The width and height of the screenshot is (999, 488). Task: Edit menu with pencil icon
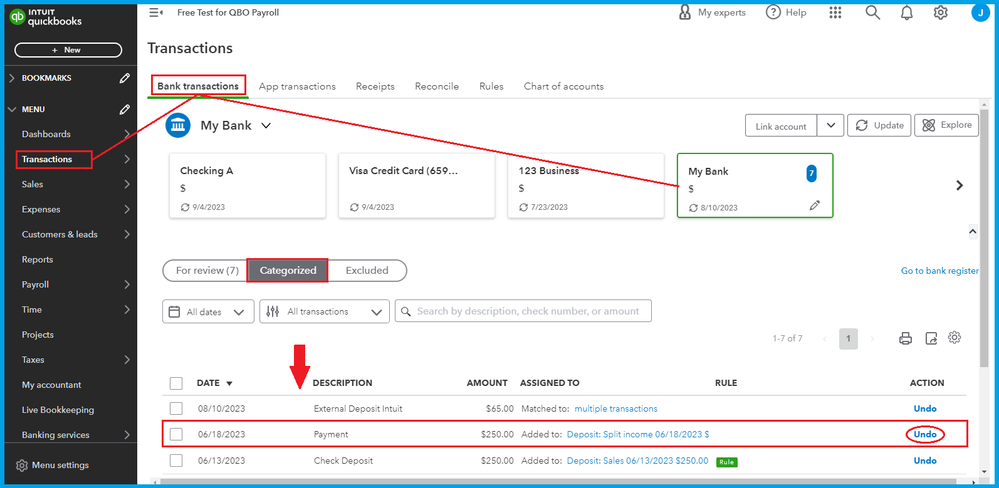pos(125,110)
